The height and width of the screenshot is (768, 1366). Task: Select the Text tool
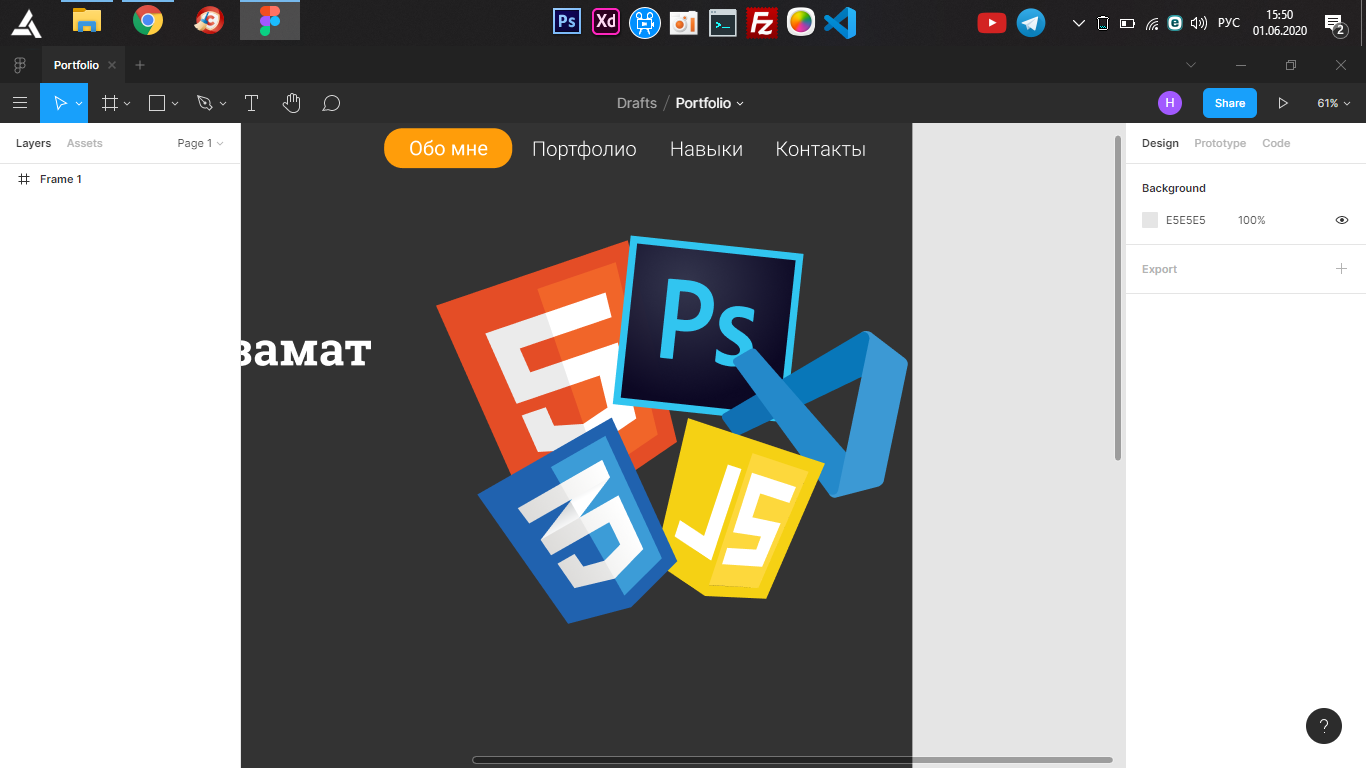click(x=251, y=103)
